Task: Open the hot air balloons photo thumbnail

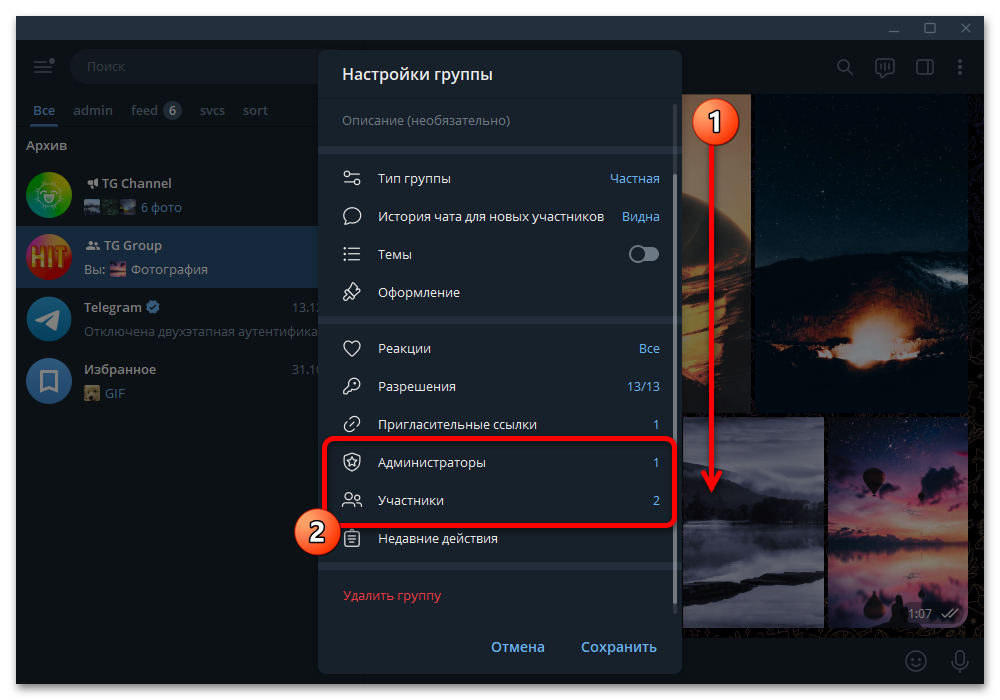Action: [897, 522]
